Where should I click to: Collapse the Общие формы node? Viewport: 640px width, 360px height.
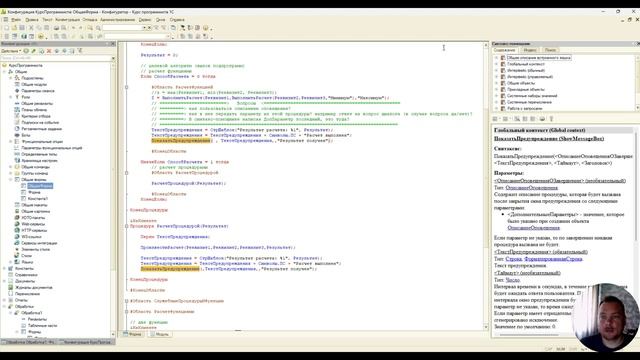point(11,179)
